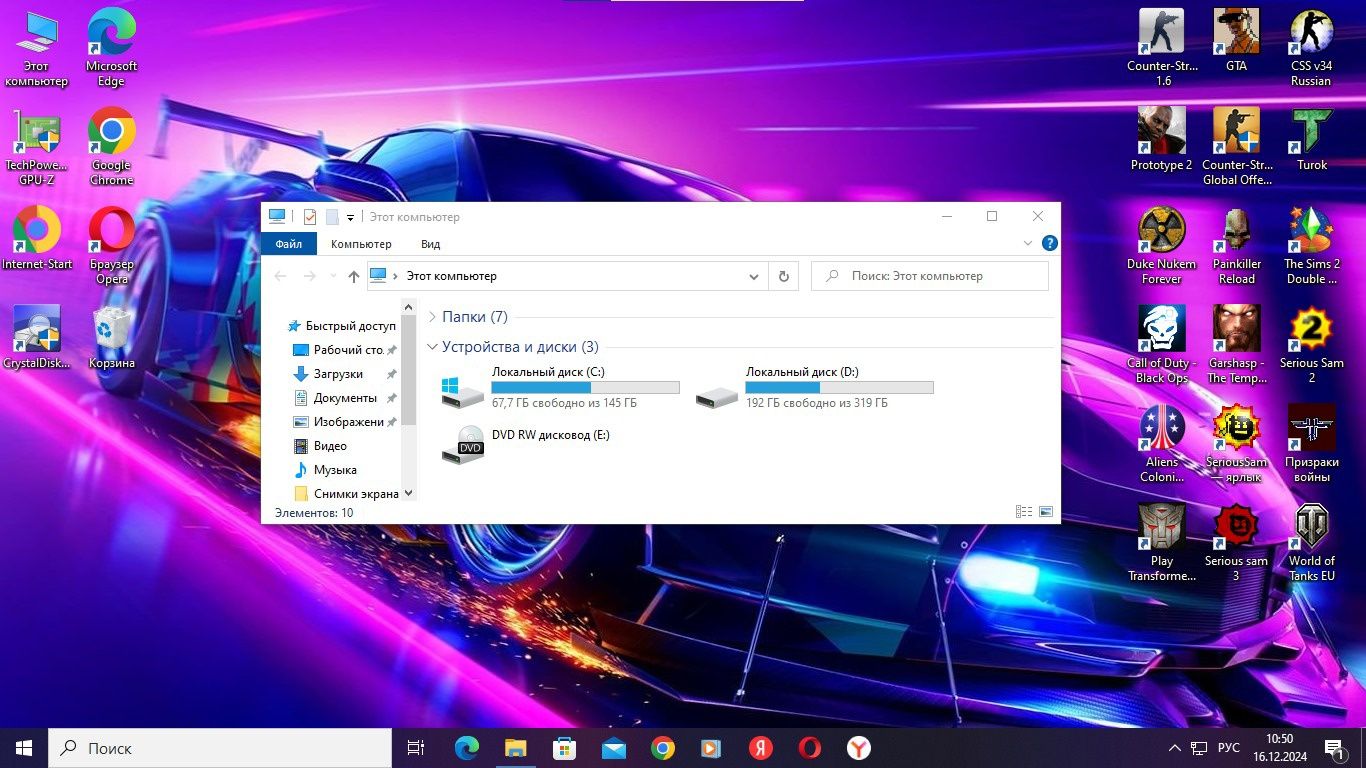Image resolution: width=1366 pixels, height=768 pixels.
Task: Click the Properties icon in quick access toolbar
Action: [309, 216]
